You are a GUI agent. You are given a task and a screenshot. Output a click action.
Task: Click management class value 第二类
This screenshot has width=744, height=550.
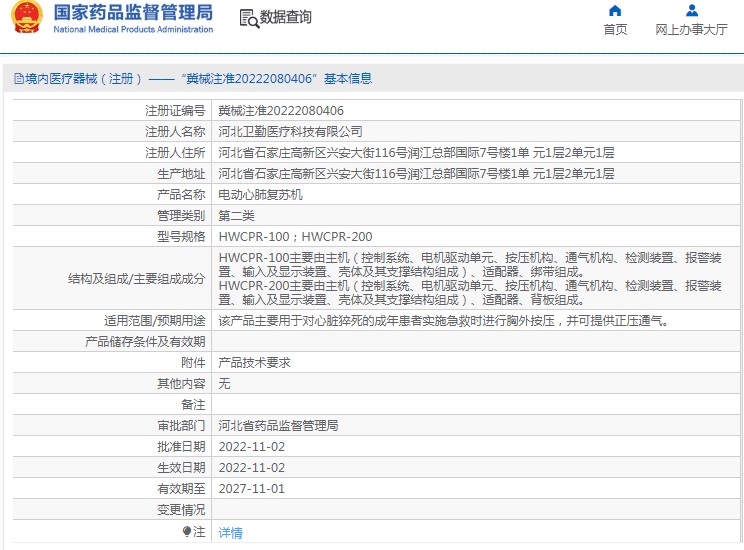coord(236,215)
